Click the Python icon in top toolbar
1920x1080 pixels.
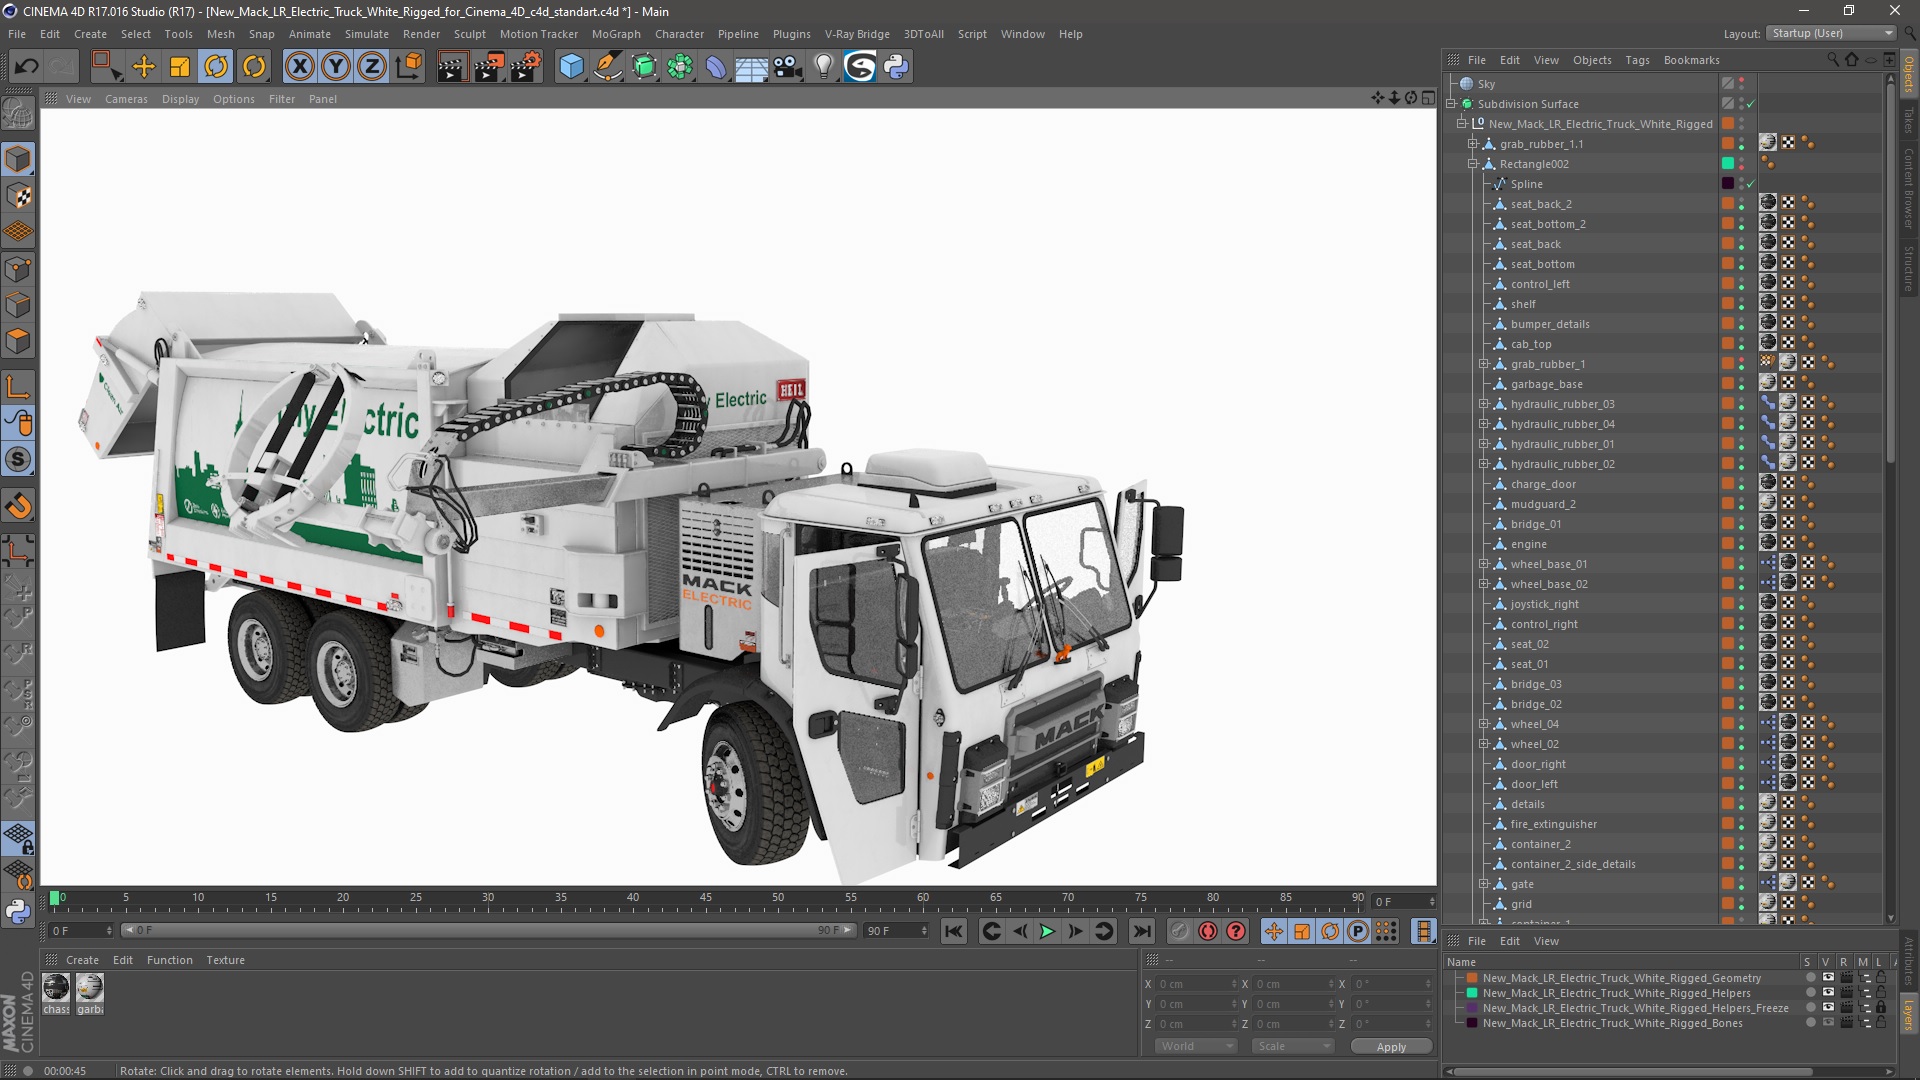(897, 67)
